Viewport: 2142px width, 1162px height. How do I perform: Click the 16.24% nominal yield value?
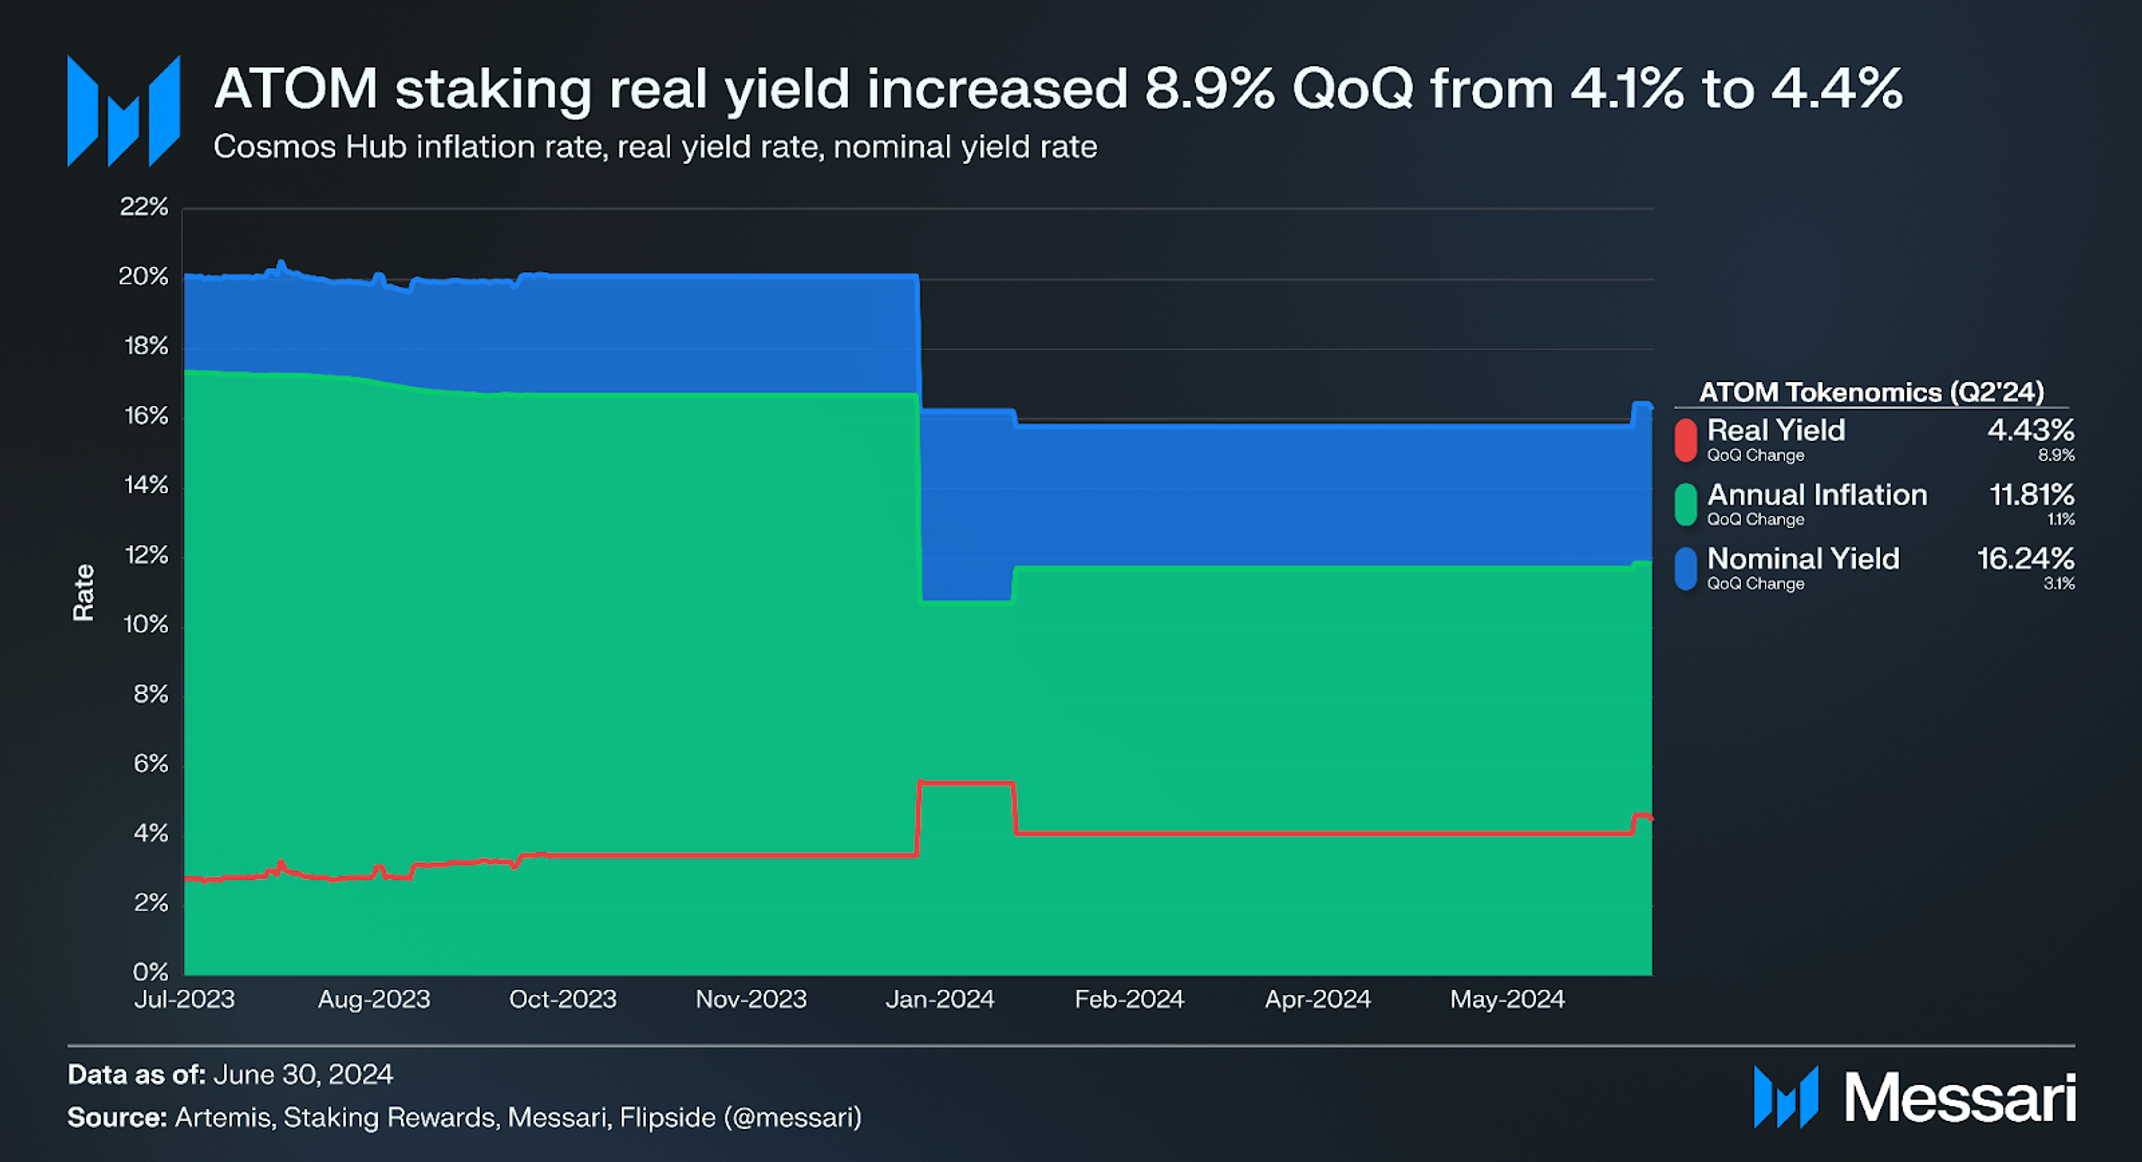tap(2025, 558)
